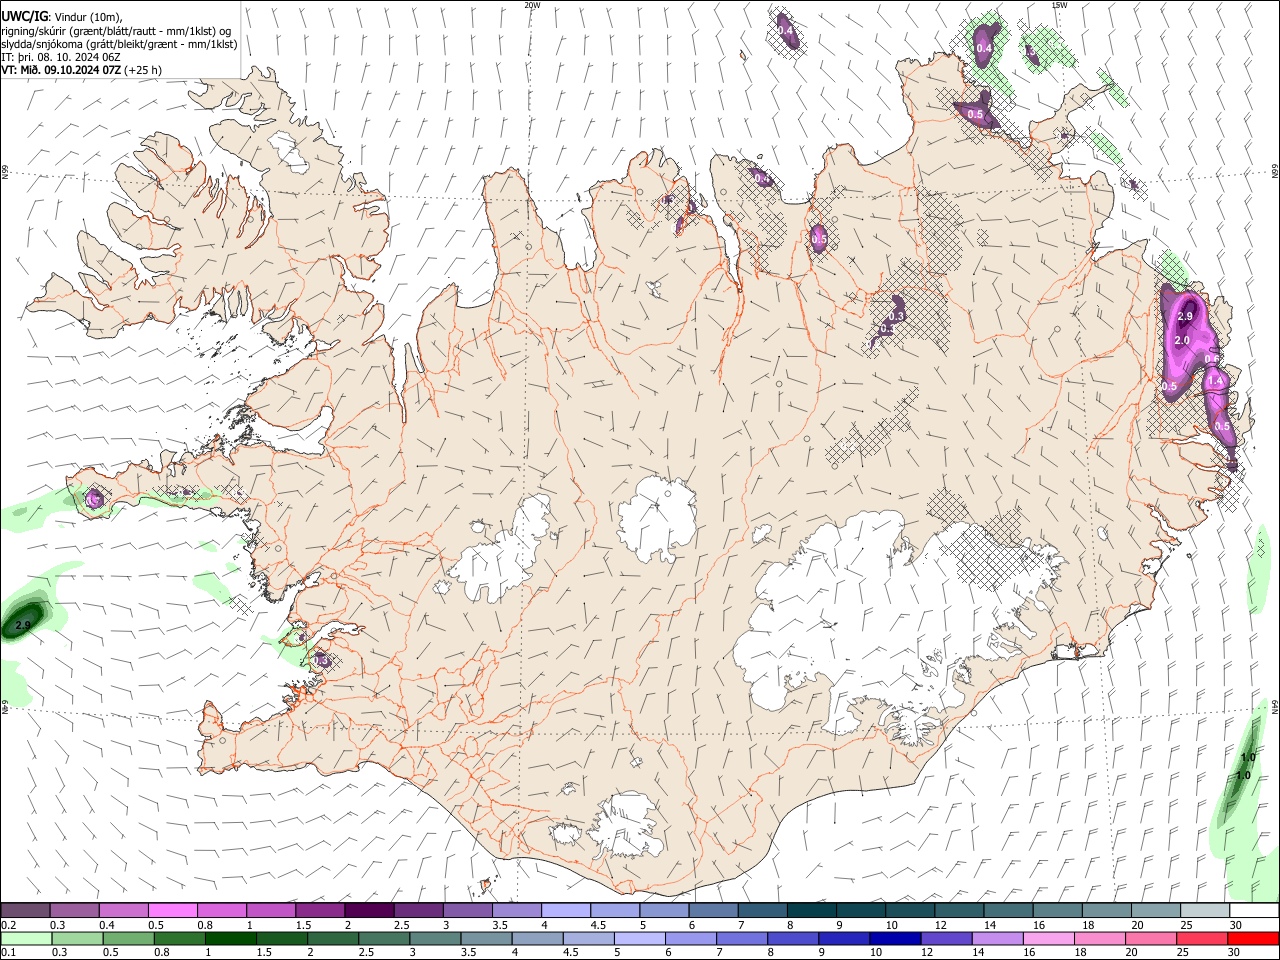Select the 'IT: þri. 08. 10. 2024 06Z' line

(x=61, y=57)
